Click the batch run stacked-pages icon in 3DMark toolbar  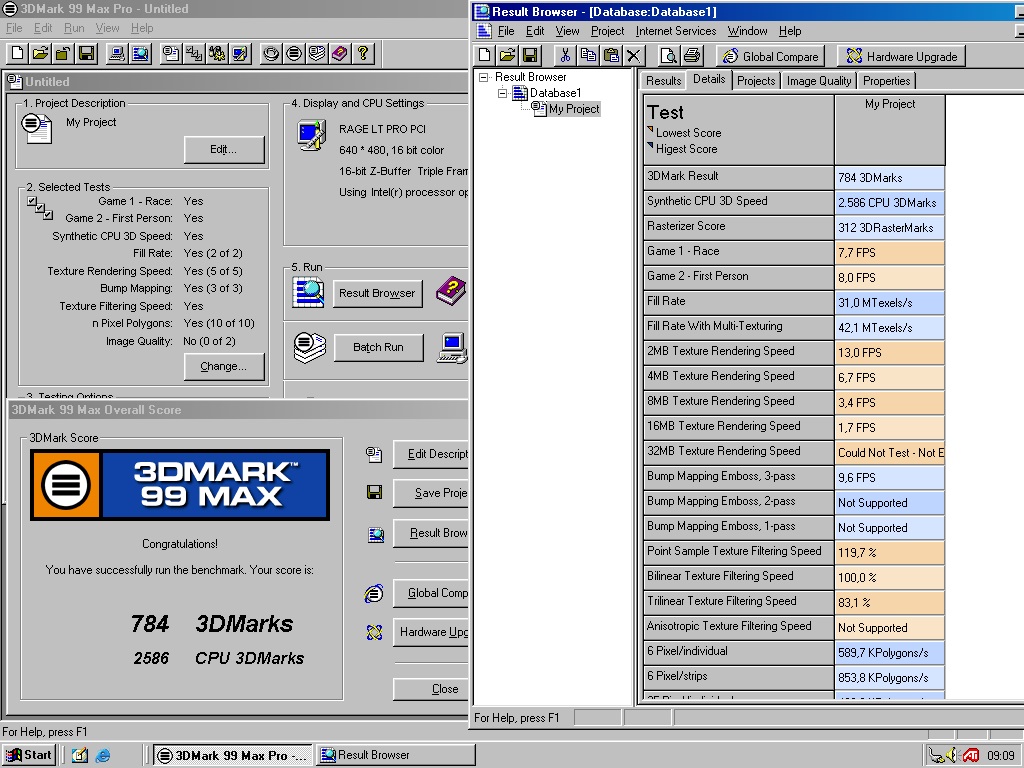coord(317,54)
